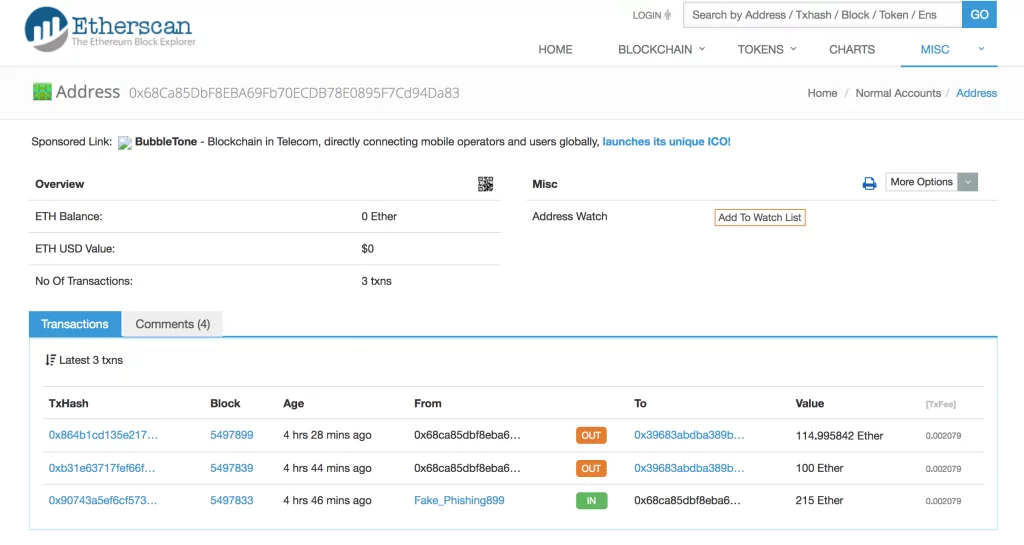This screenshot has width=1024, height=545.
Task: Switch to the Comments (4) tab
Action: pos(172,324)
